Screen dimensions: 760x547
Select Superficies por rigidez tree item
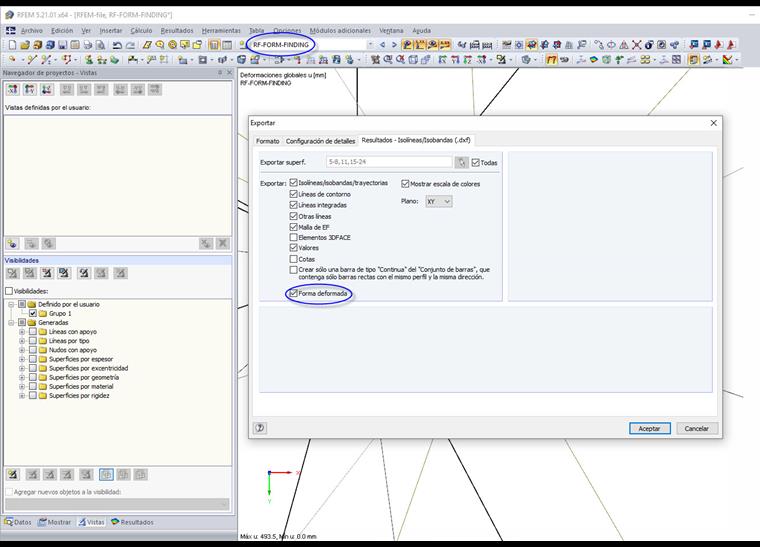79,396
